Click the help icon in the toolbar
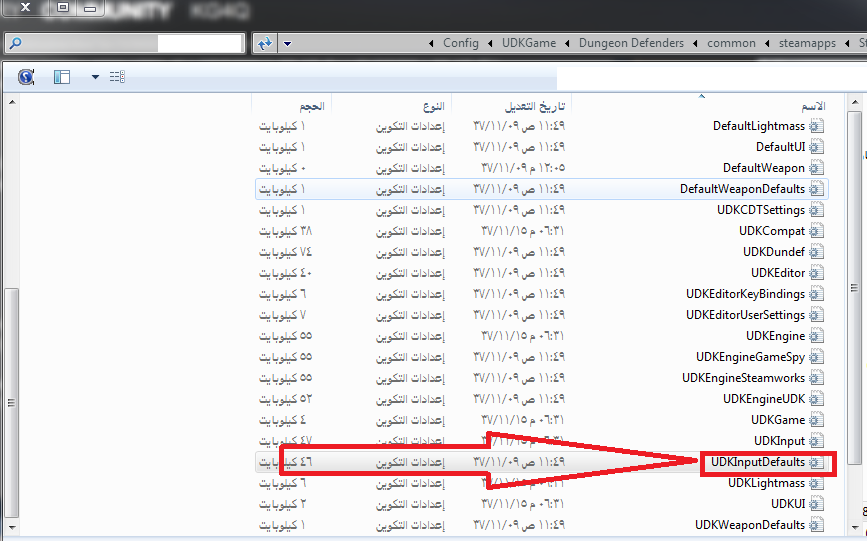 [x=26, y=77]
